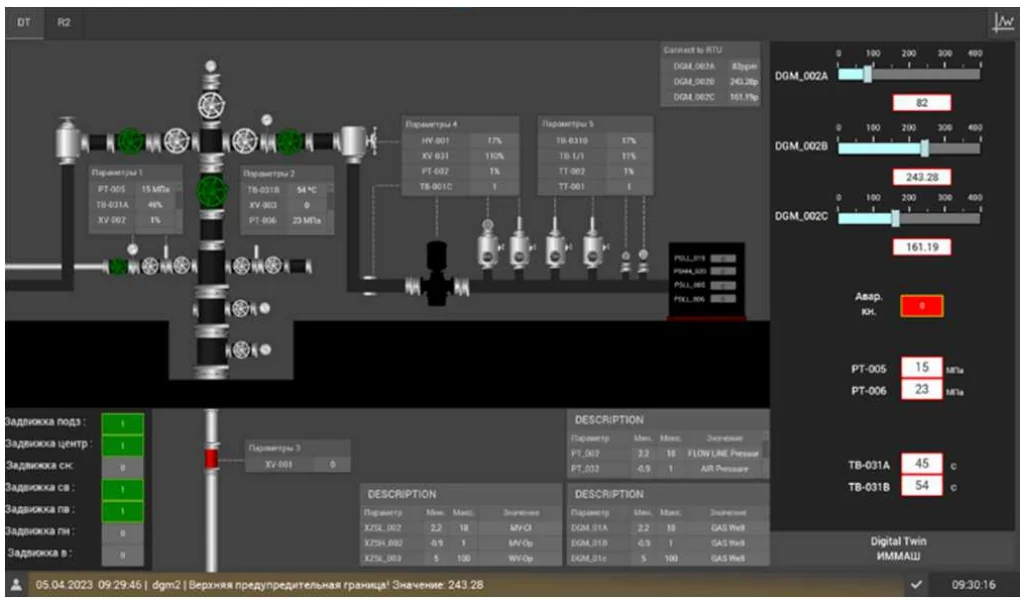The image size is (1025, 601).
Task: Click the Digital Twin ИММАШ label
Action: tap(898, 548)
